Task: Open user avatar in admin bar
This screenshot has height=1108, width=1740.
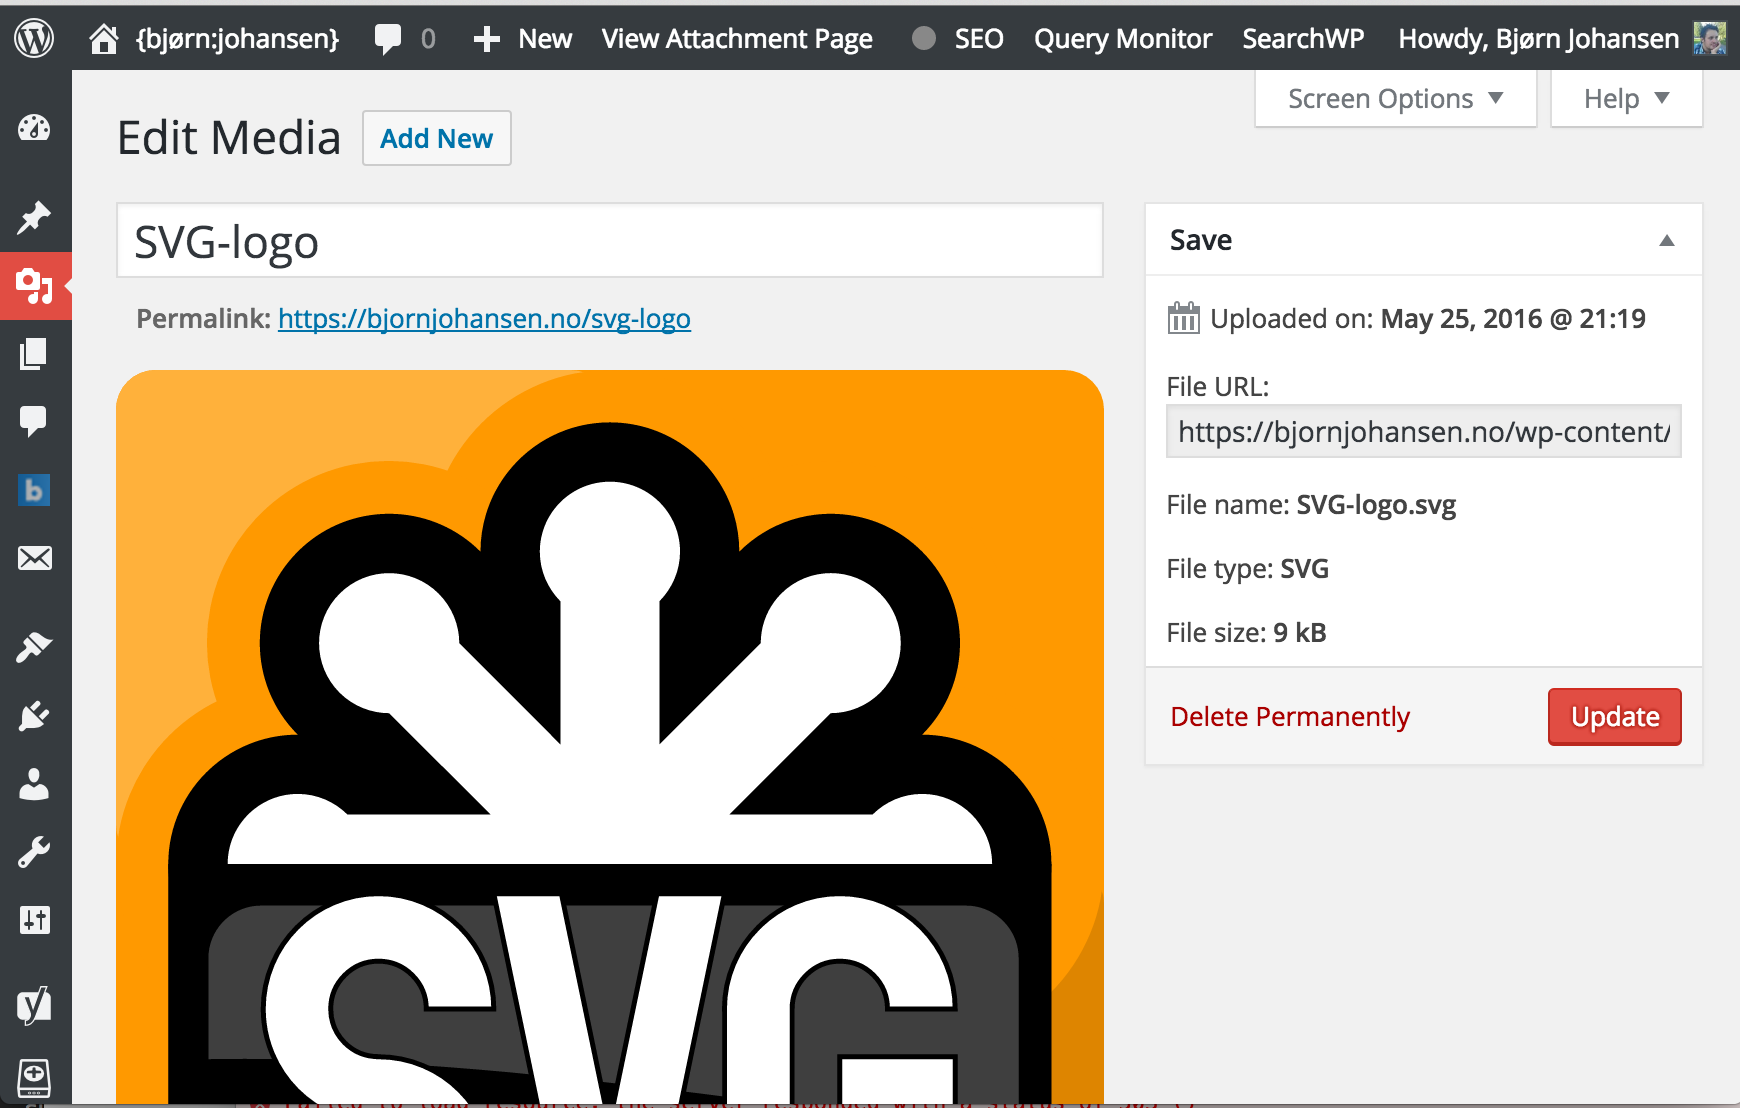Action: coord(1709,38)
